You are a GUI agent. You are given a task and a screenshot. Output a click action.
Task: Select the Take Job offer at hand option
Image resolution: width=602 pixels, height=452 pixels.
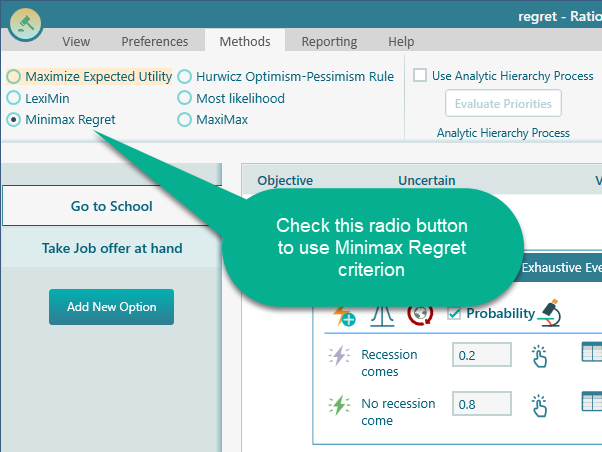pyautogui.click(x=111, y=248)
